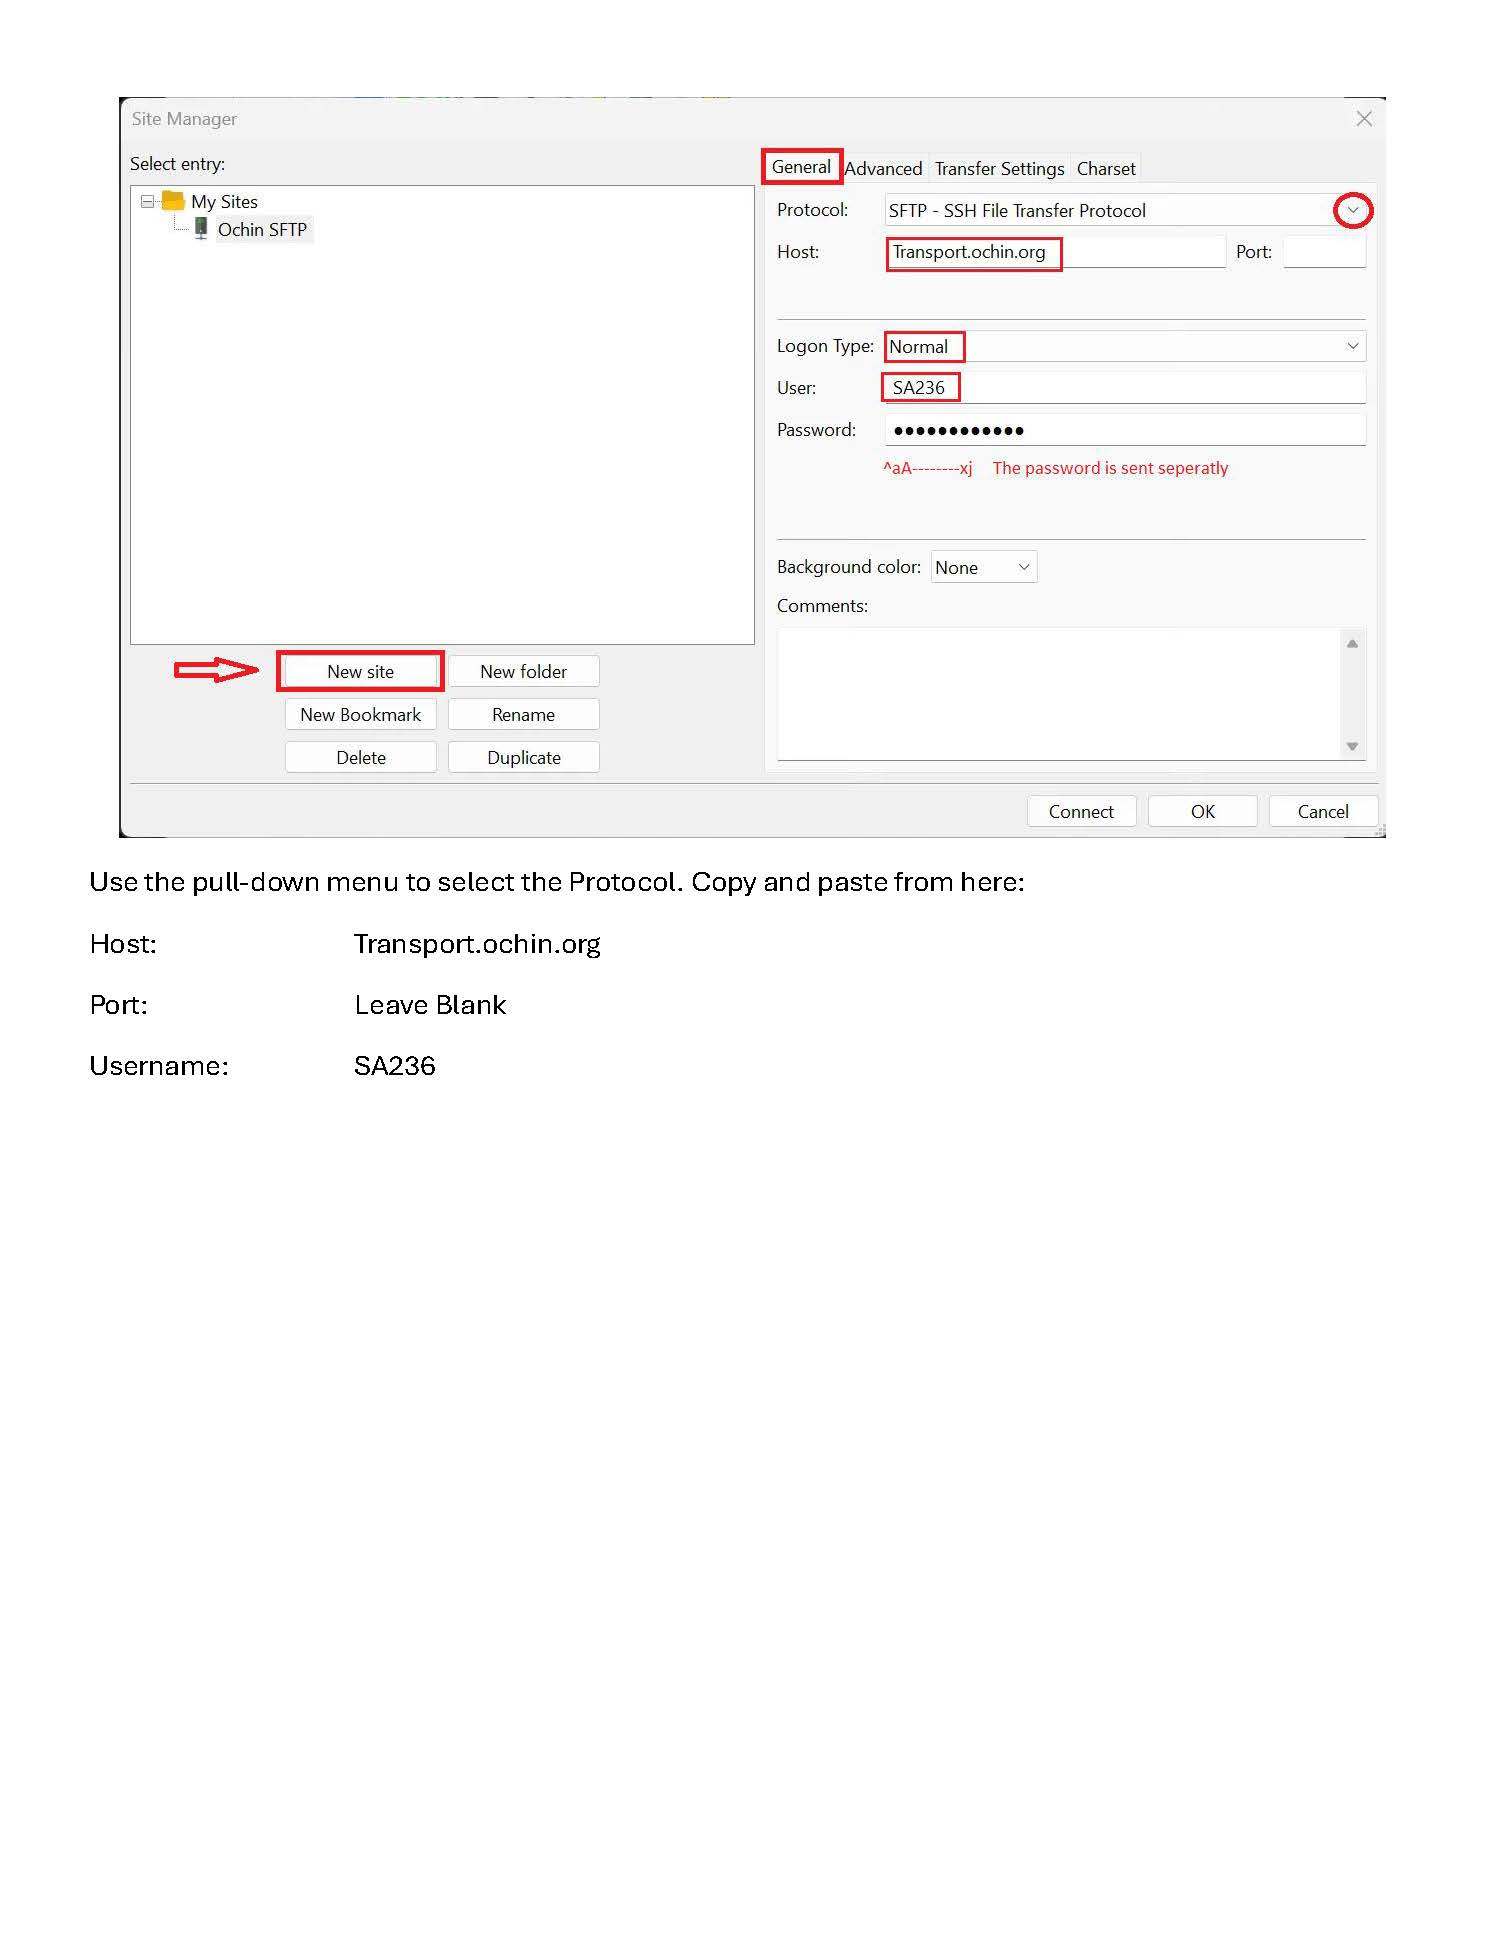Click the server icon beside Ochin SFTP
The width and height of the screenshot is (1505, 1947).
(201, 229)
